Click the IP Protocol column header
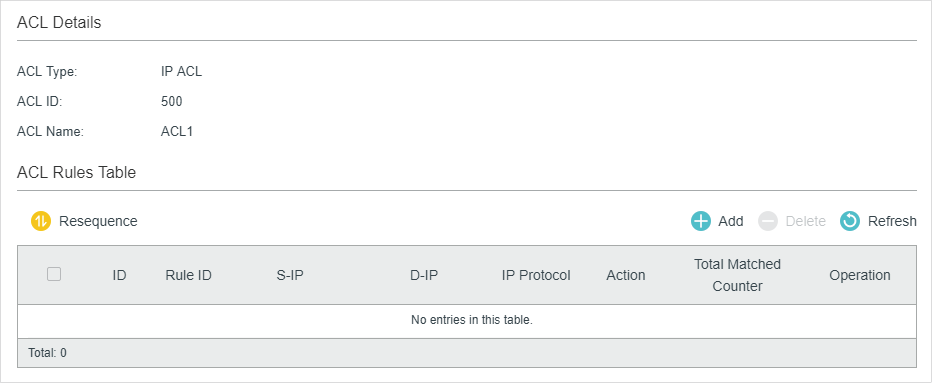This screenshot has width=932, height=383. coord(536,275)
